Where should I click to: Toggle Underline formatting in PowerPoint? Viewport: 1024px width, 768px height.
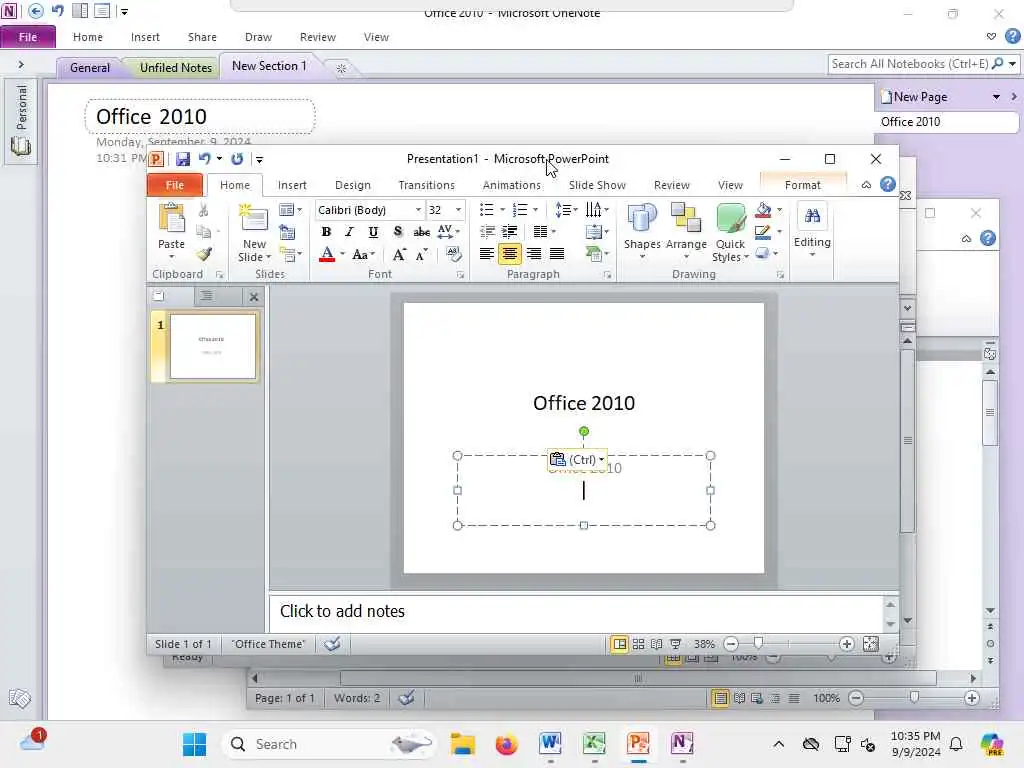coord(373,232)
